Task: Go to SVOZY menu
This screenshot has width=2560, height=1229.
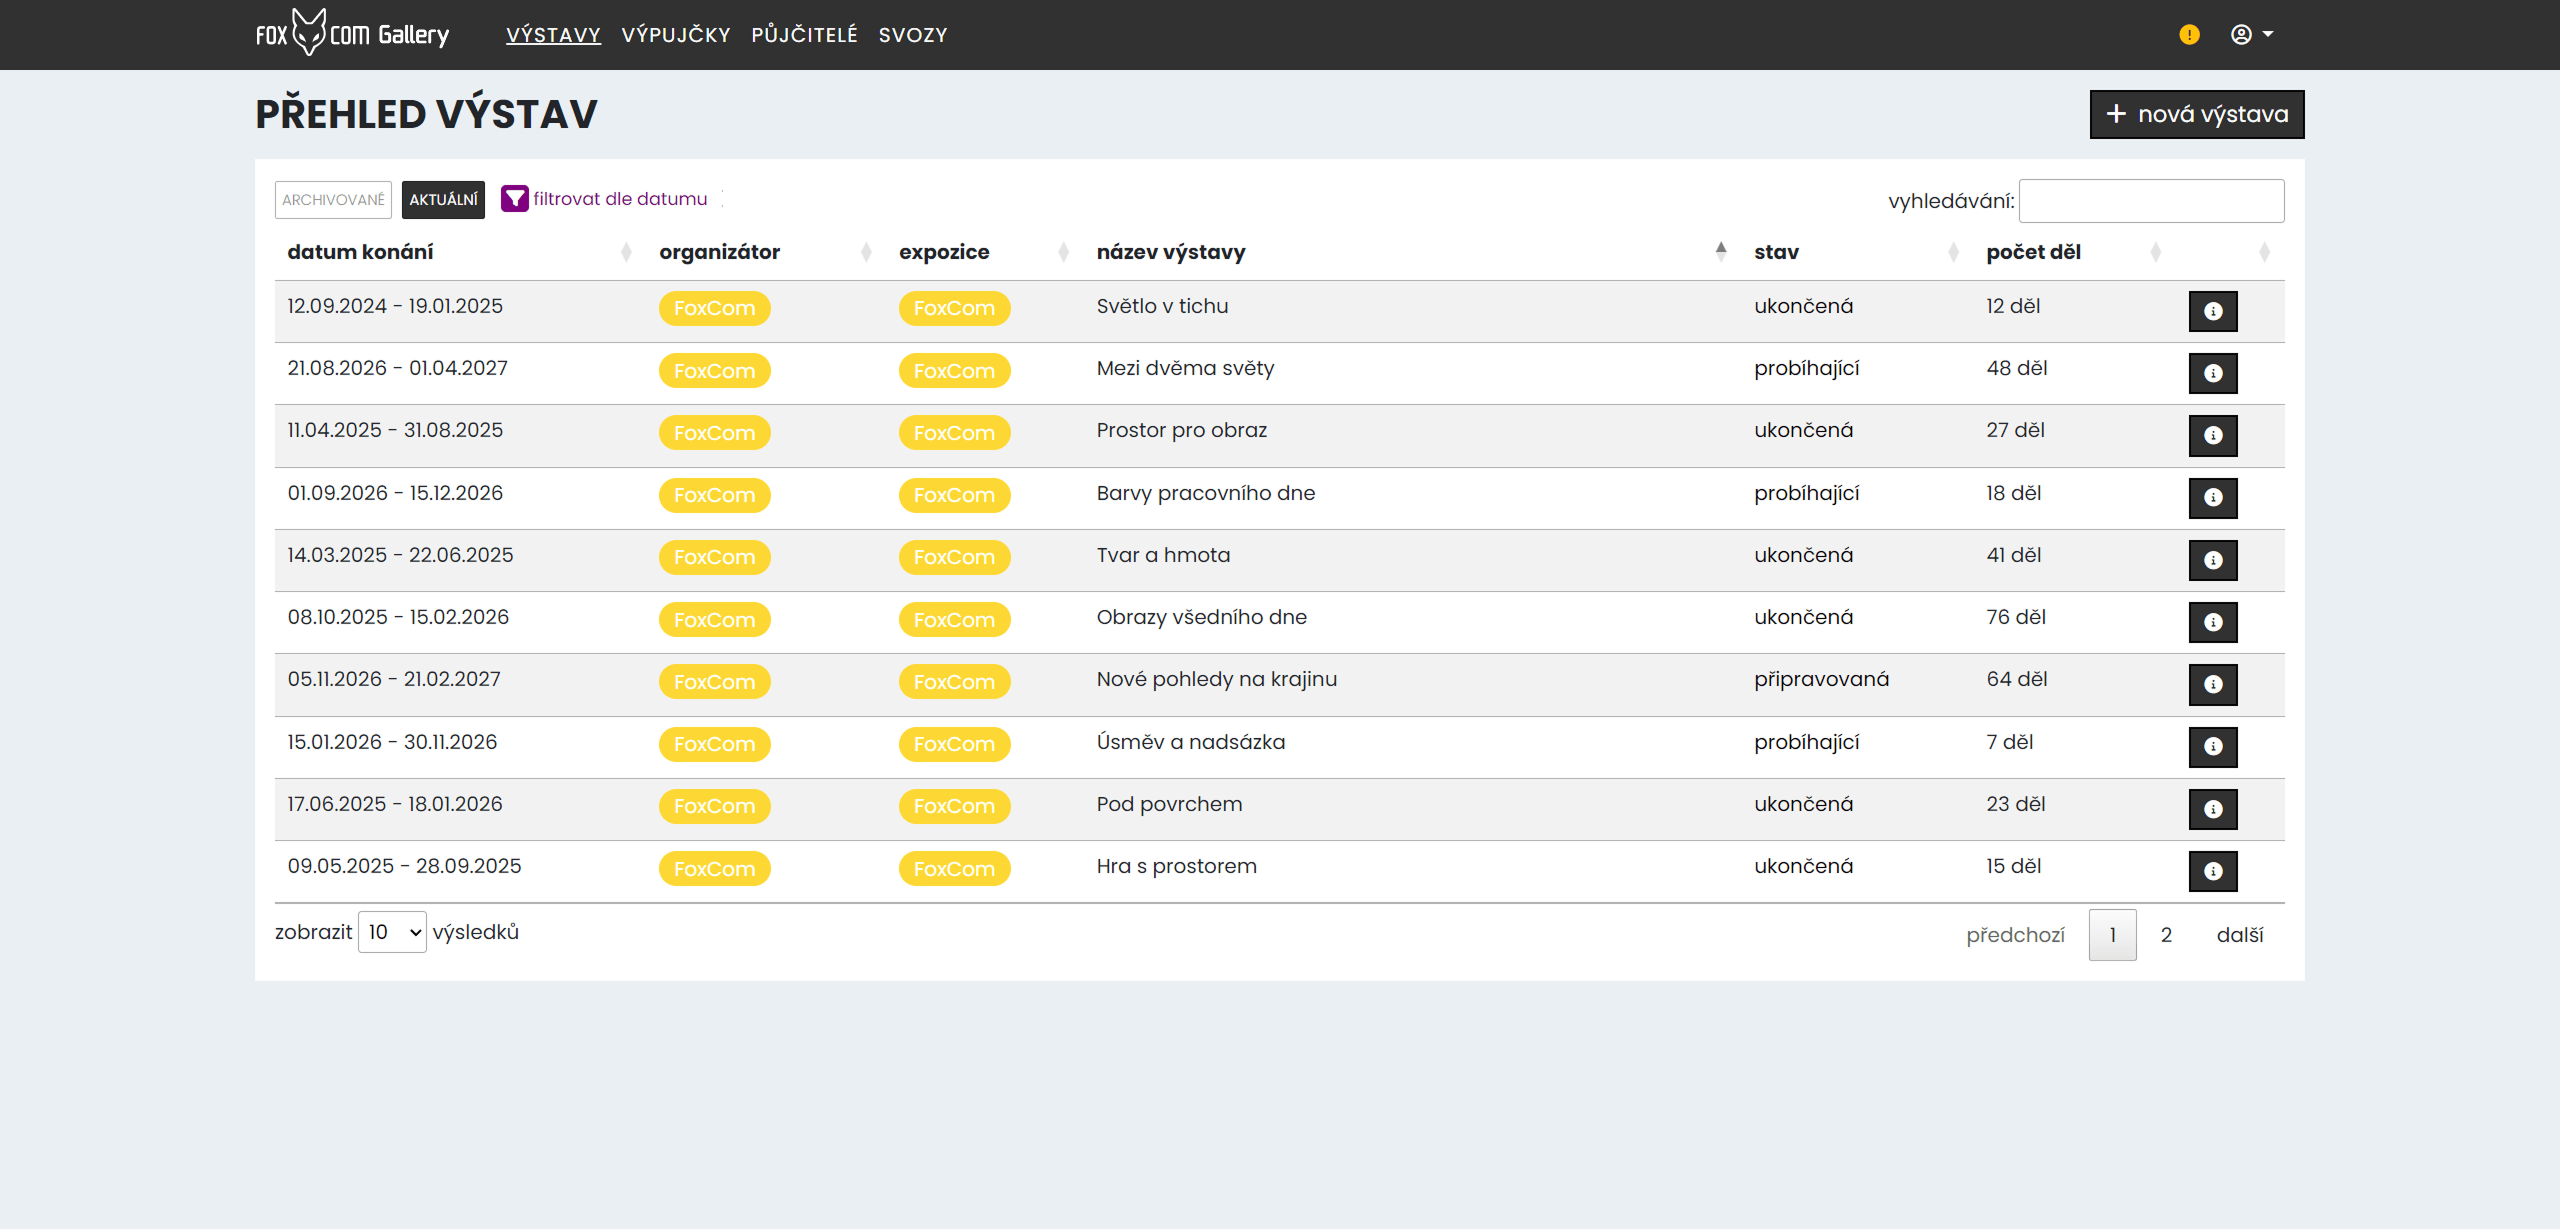Action: (913, 35)
